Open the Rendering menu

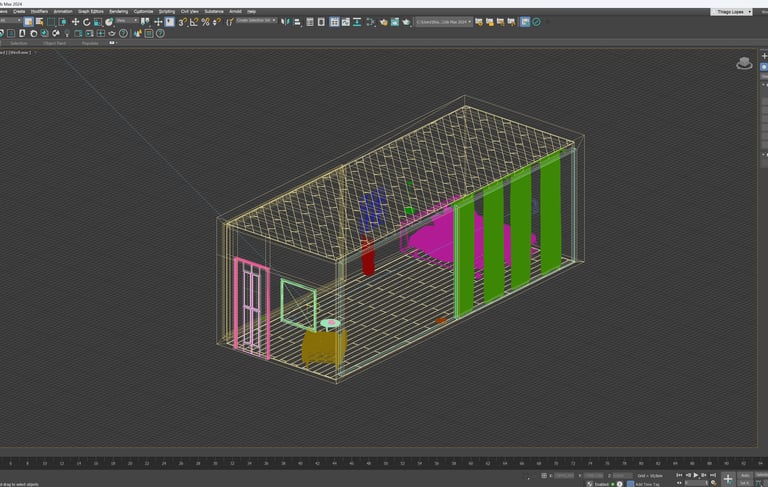click(118, 11)
